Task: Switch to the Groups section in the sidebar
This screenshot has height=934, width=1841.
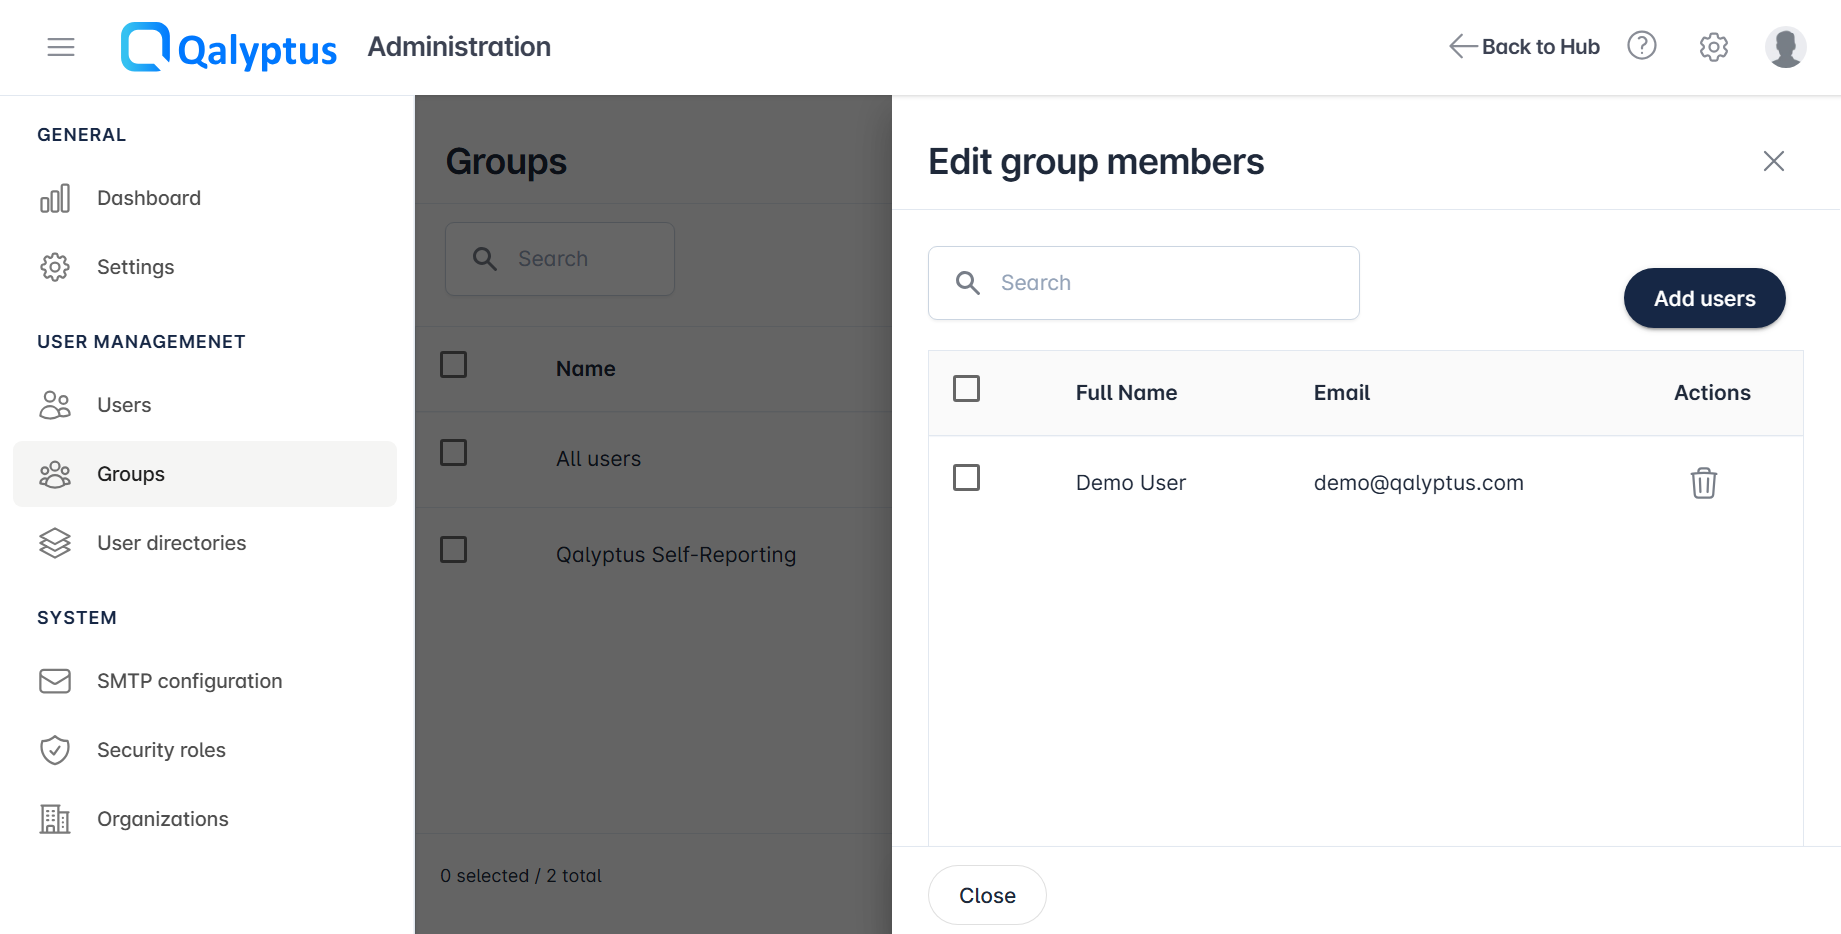Action: tap(130, 474)
